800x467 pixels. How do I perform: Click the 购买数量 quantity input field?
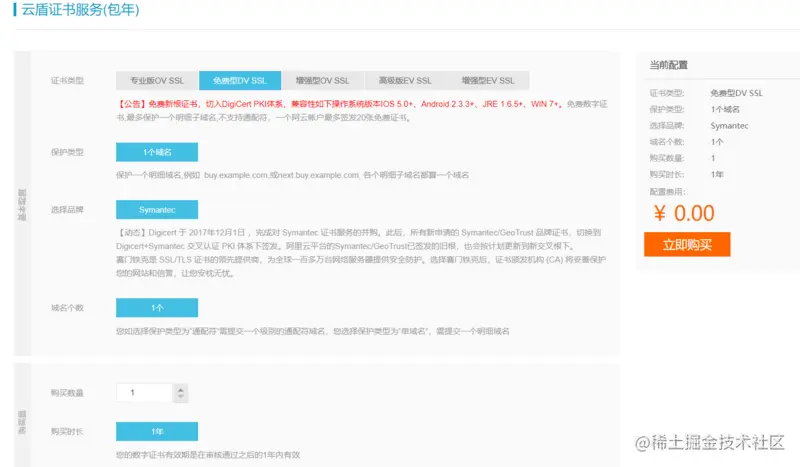click(x=145, y=392)
